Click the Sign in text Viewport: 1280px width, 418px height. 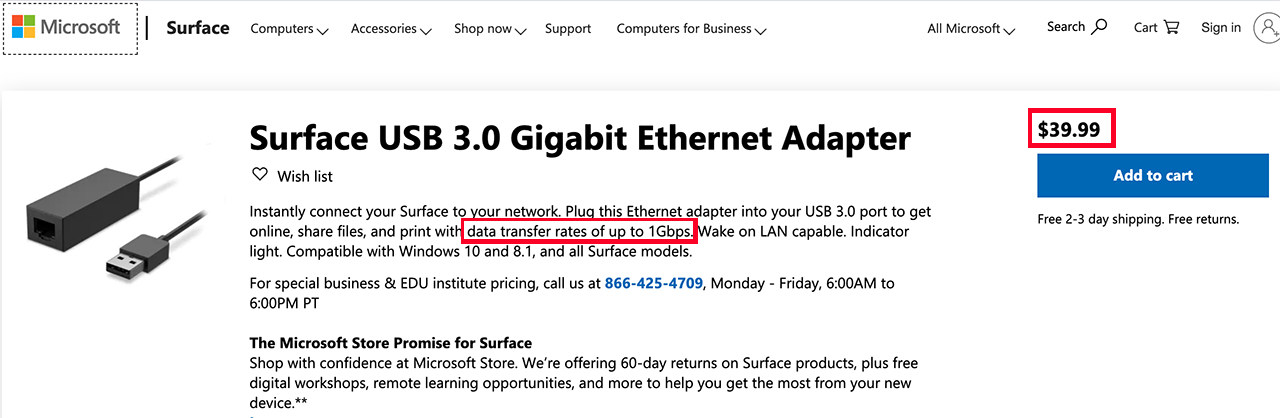pos(1220,28)
